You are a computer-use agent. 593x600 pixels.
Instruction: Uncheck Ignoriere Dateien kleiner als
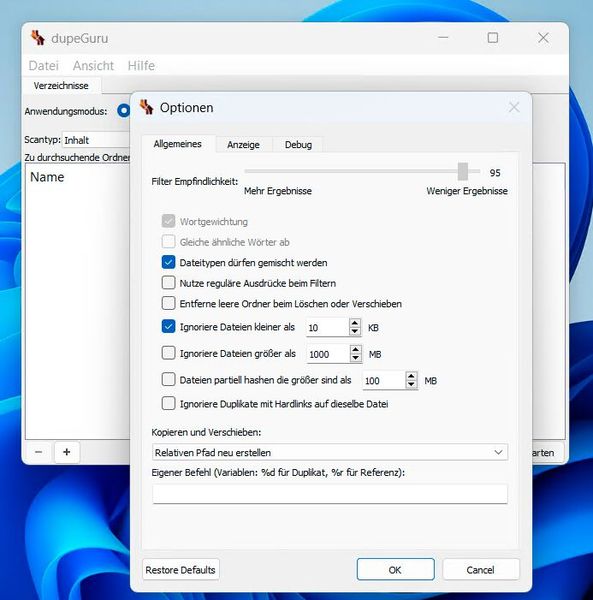click(168, 327)
